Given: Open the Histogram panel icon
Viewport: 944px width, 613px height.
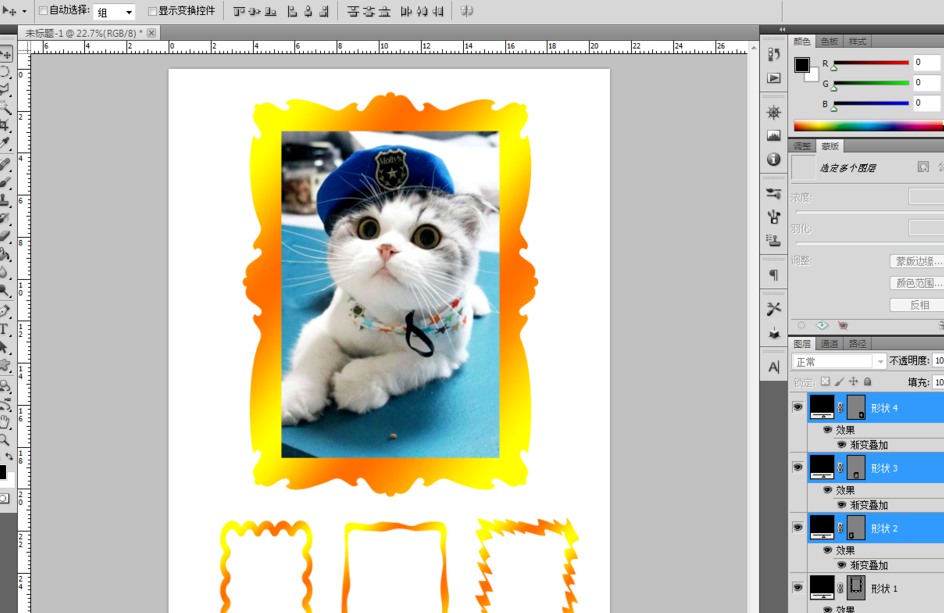Looking at the screenshot, I should pos(774,135).
